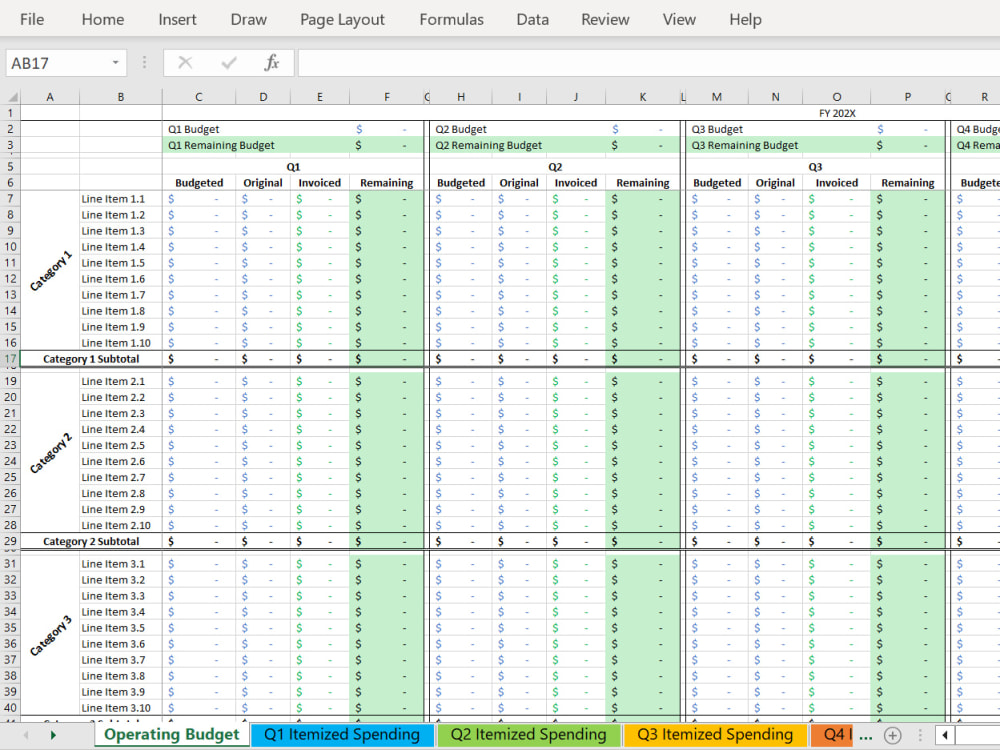Add a new worksheet with the plus button
Image resolution: width=1000 pixels, height=750 pixels.
tap(891, 734)
